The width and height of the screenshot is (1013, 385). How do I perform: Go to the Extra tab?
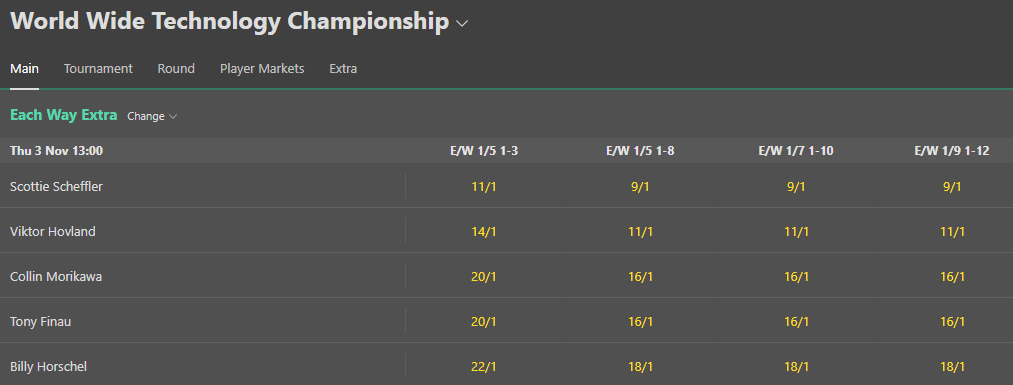343,68
